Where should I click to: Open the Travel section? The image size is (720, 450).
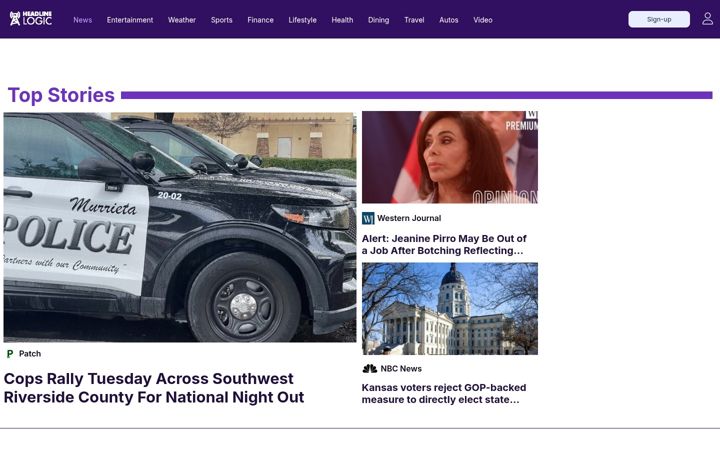point(414,20)
